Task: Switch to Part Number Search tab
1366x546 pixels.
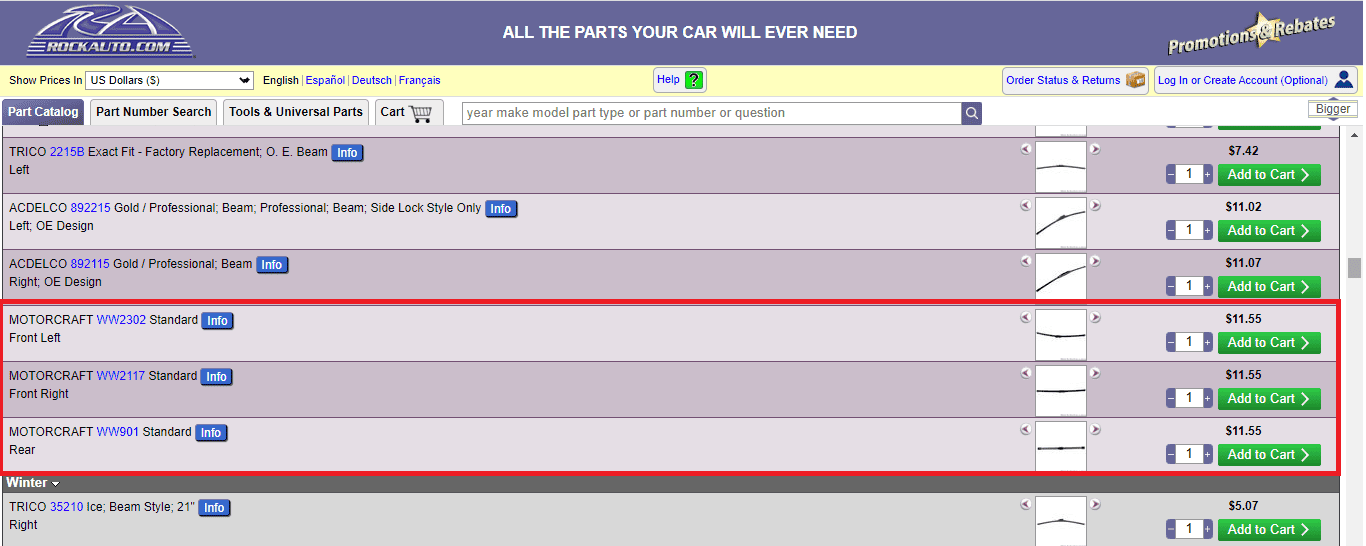Action: tap(154, 112)
